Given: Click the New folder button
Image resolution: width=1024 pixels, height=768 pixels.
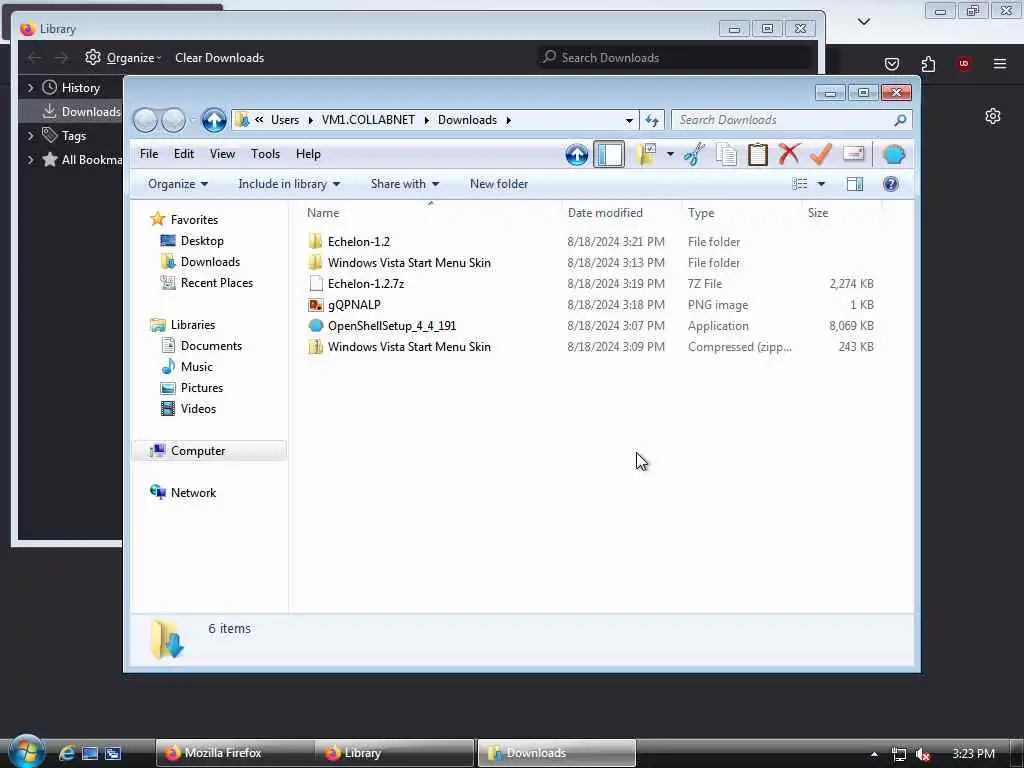Looking at the screenshot, I should coord(499,184).
